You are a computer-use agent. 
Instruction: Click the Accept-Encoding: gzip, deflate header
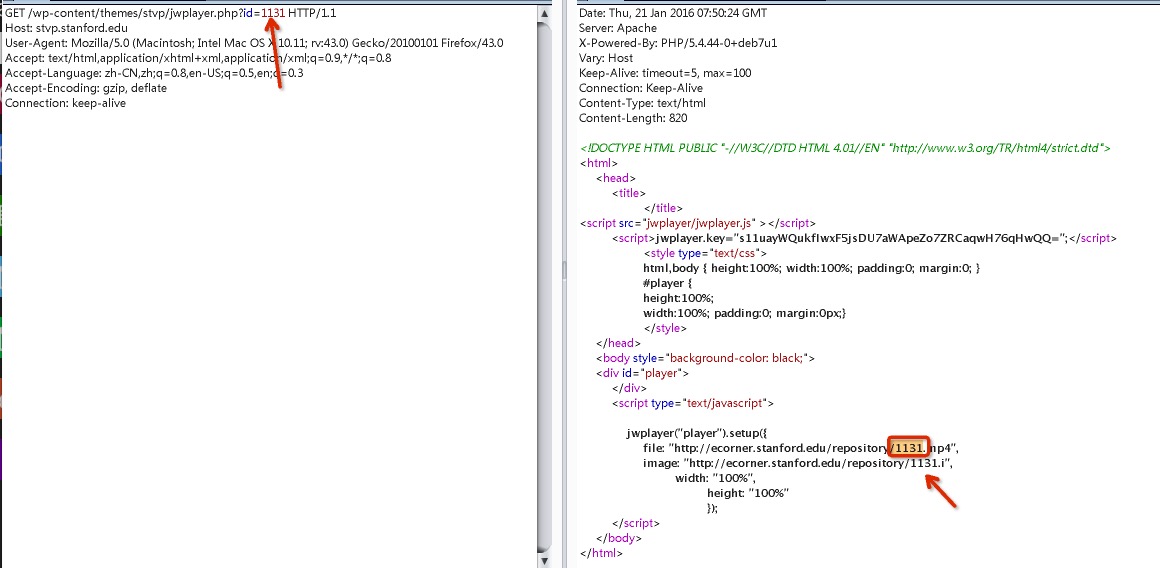86,88
